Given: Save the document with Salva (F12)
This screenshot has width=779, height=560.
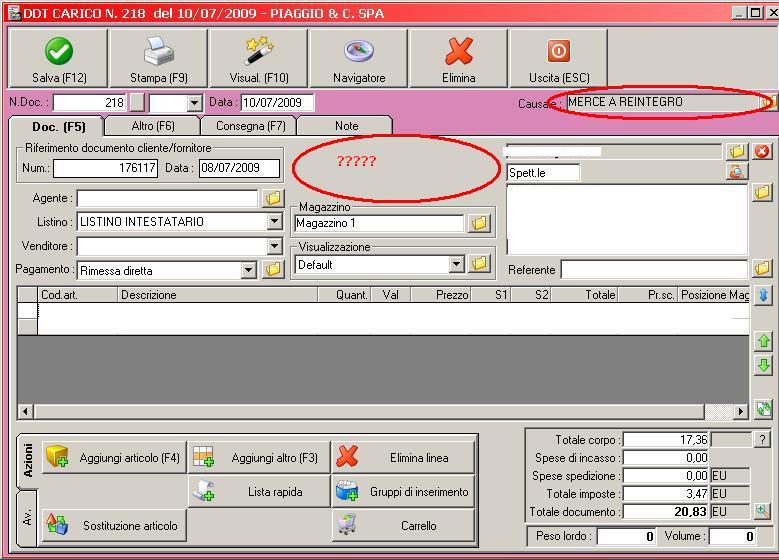Looking at the screenshot, I should coord(58,58).
